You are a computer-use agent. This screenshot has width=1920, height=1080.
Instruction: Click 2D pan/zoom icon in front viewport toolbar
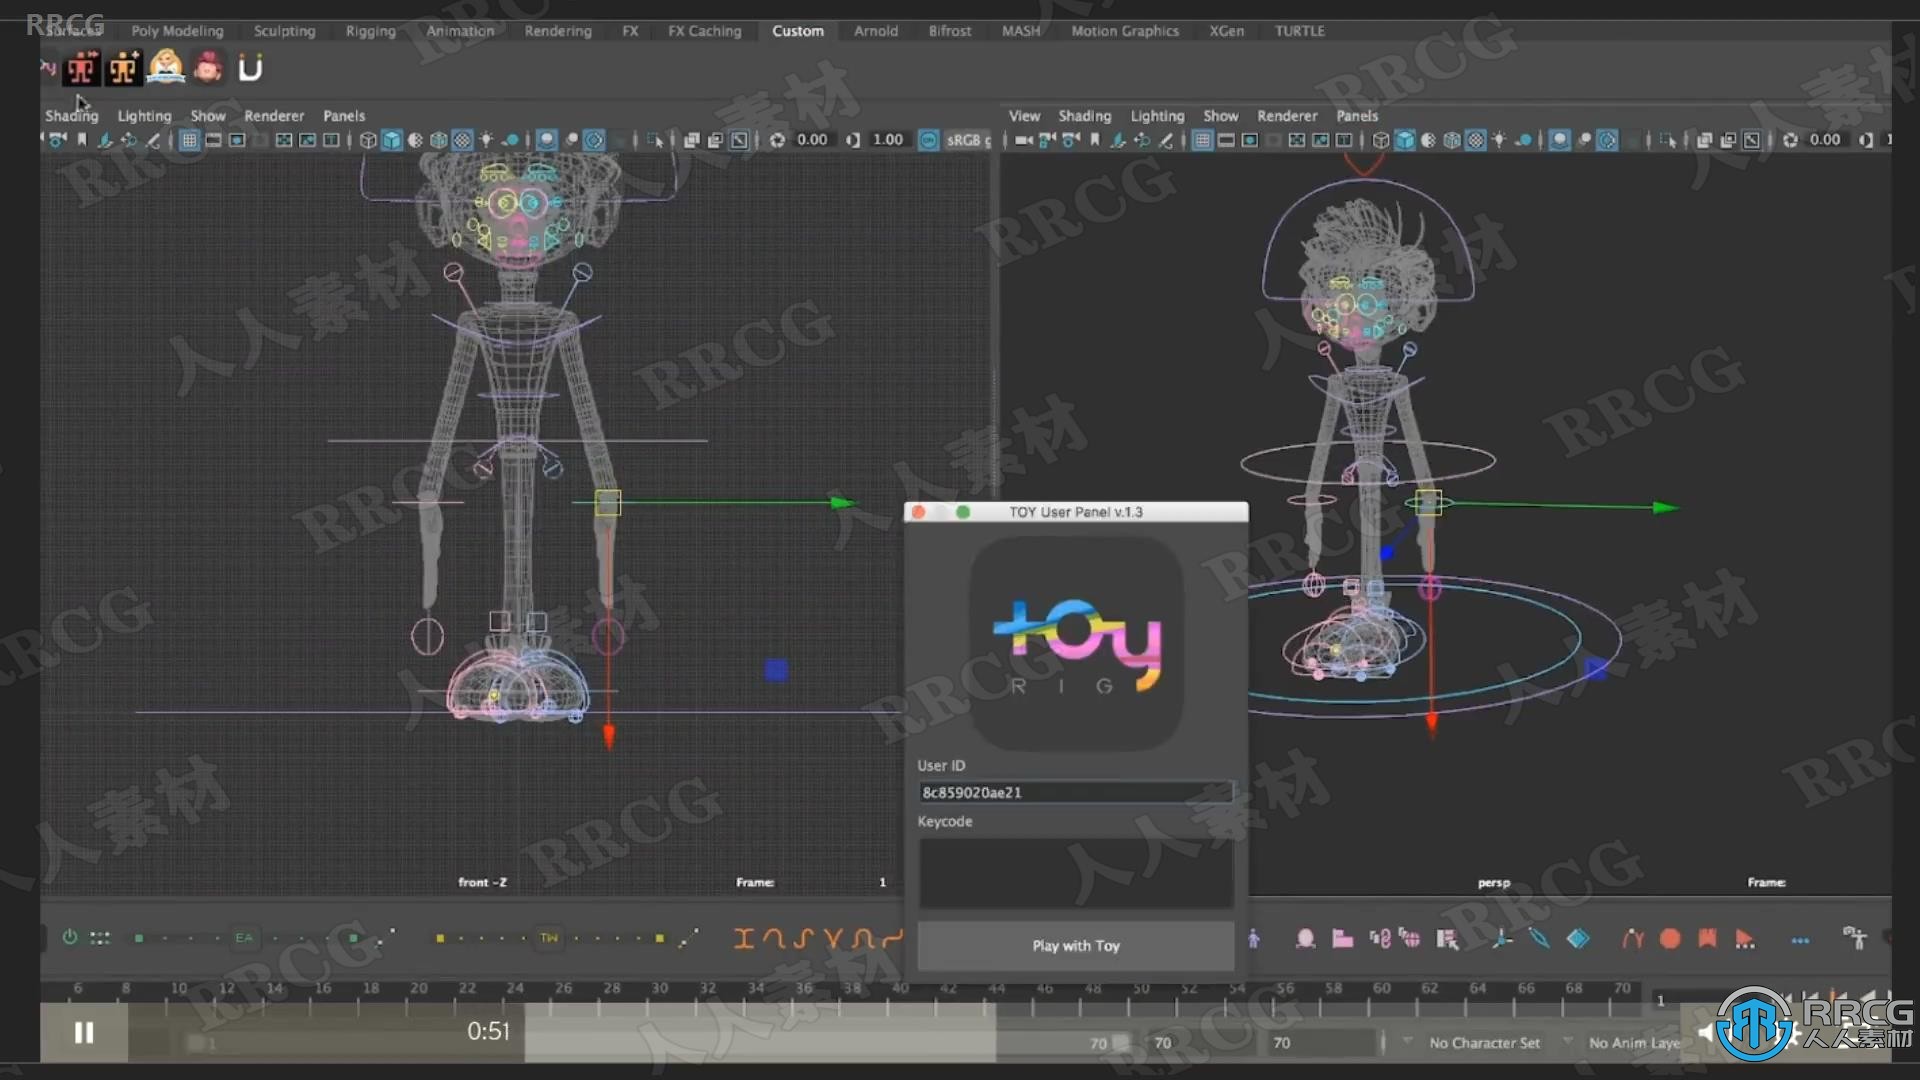[x=129, y=140]
